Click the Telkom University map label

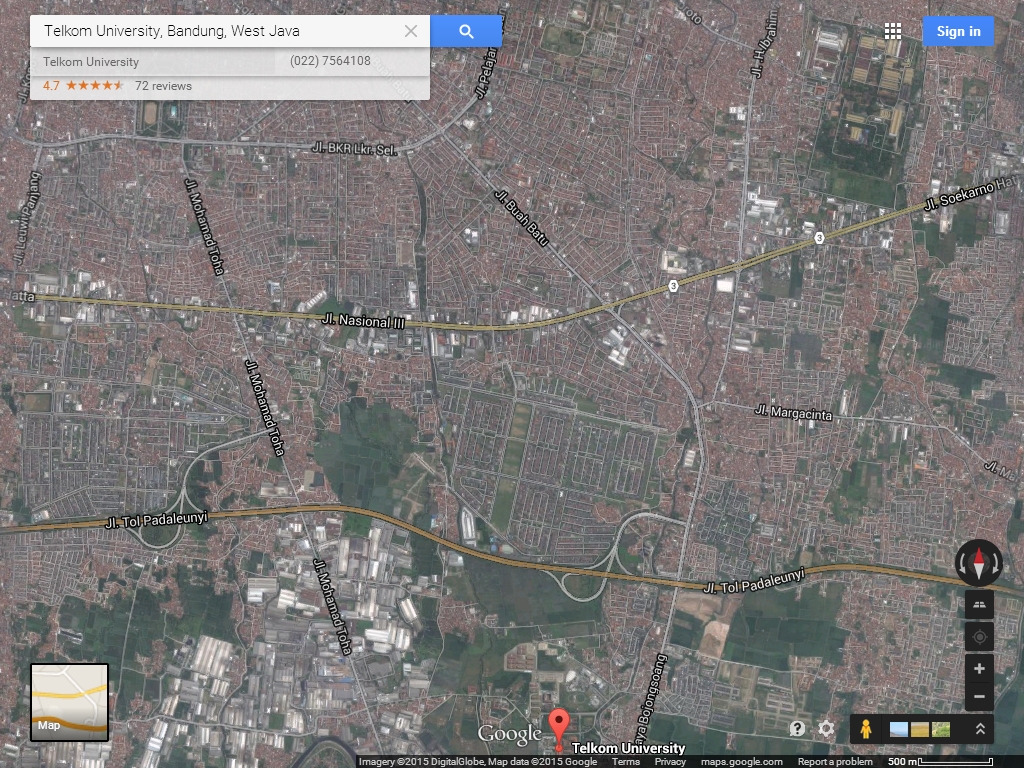(628, 748)
